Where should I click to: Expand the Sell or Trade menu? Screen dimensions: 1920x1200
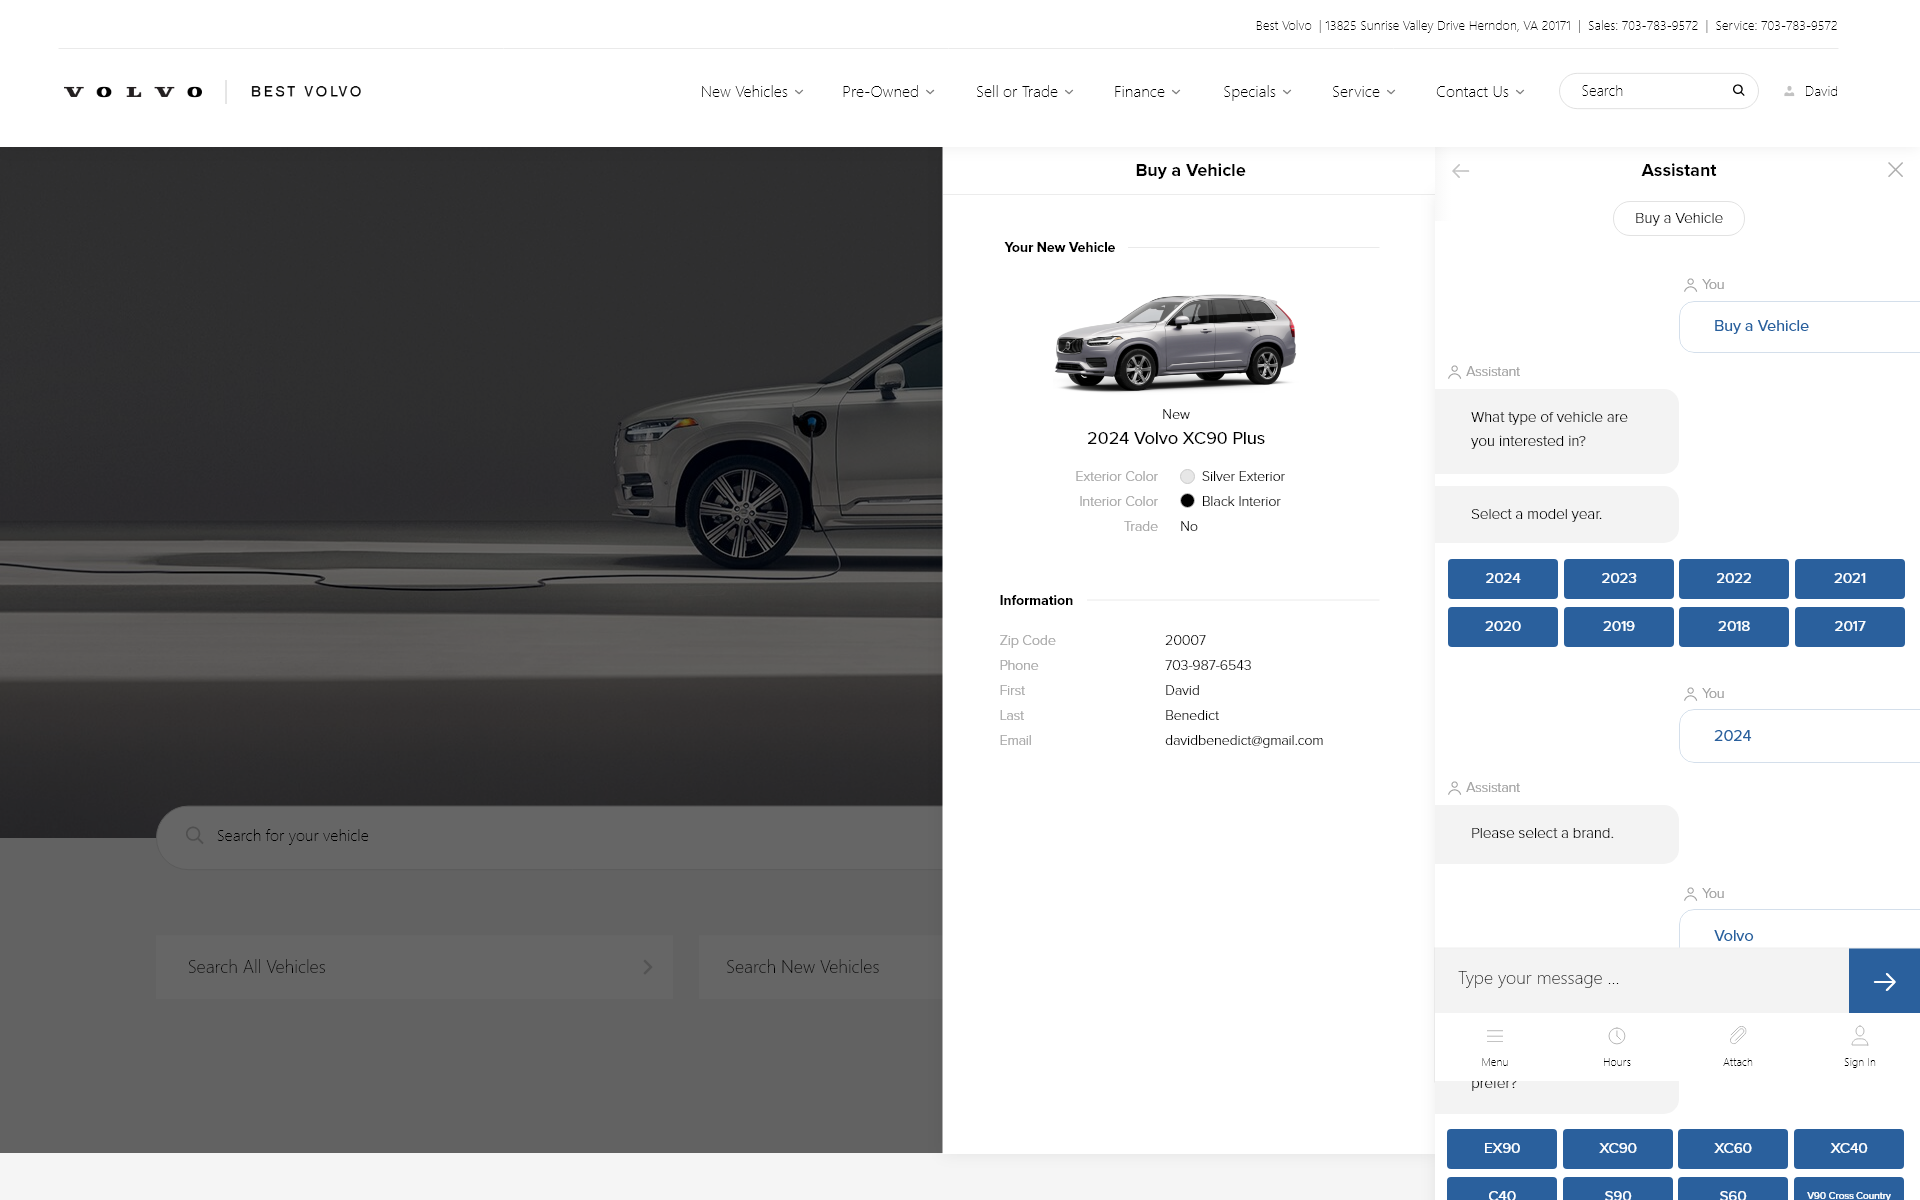click(x=1025, y=92)
